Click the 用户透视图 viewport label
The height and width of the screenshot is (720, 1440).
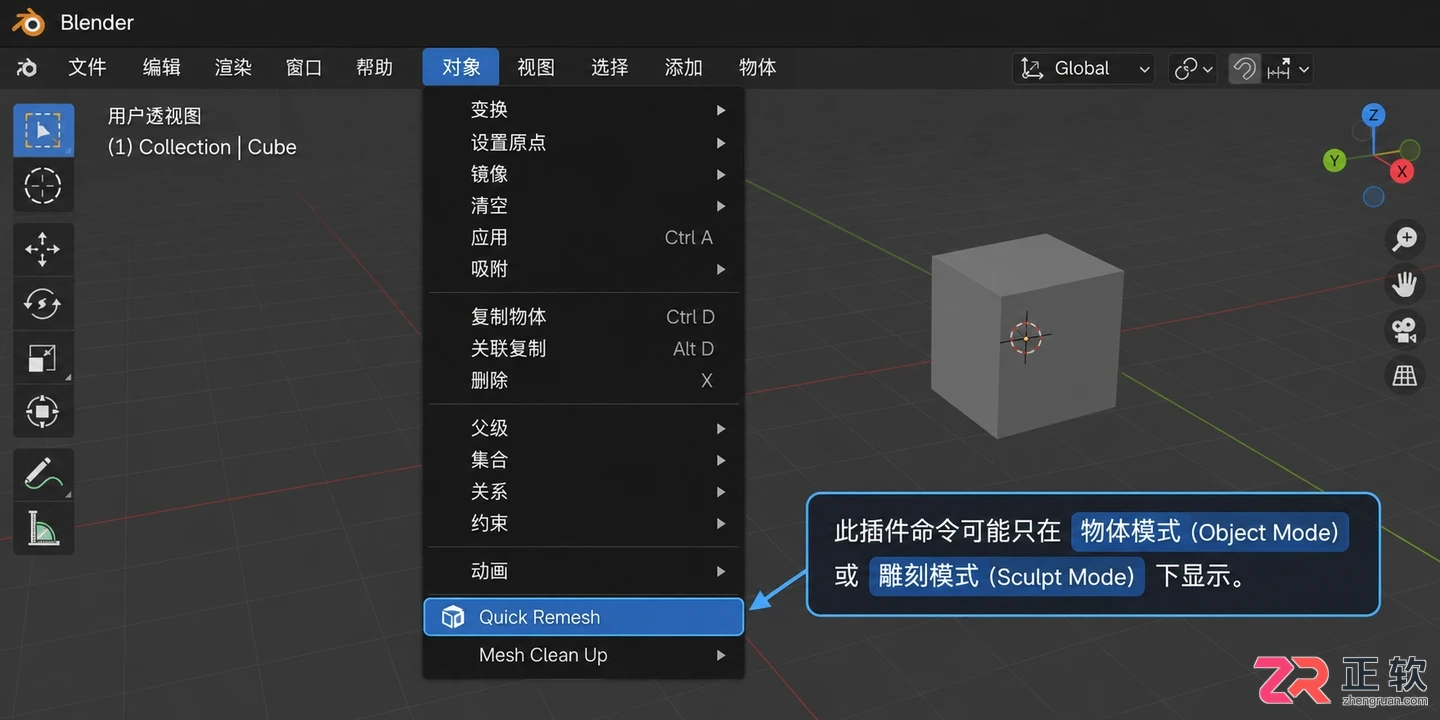click(x=155, y=116)
